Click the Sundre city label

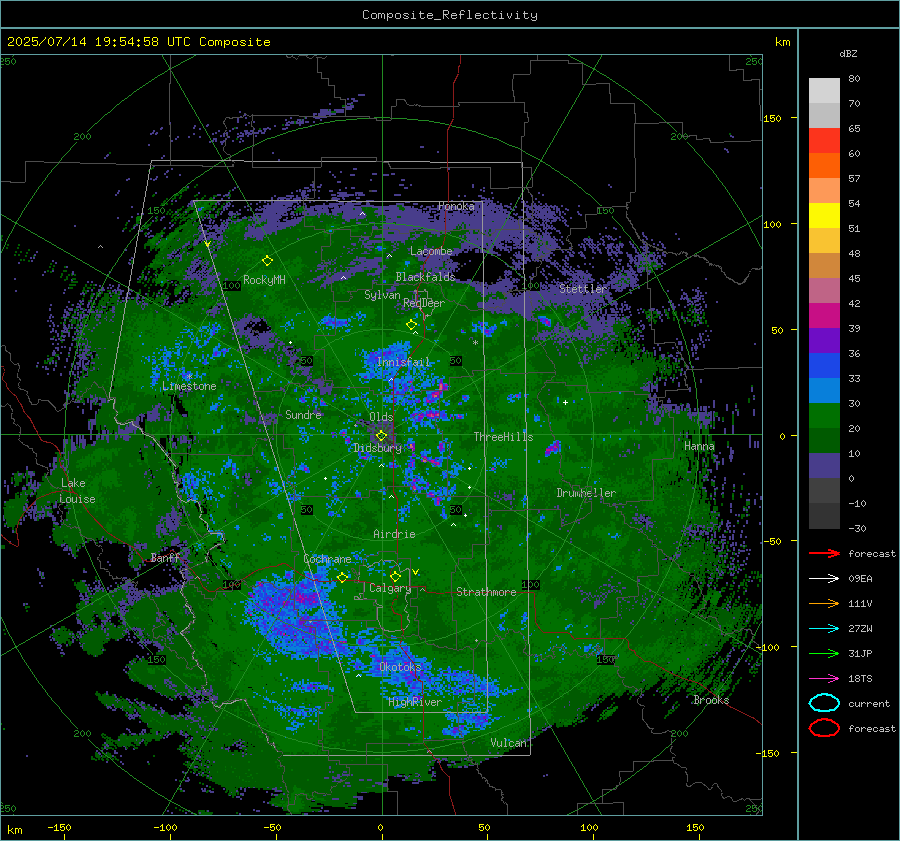pos(303,414)
